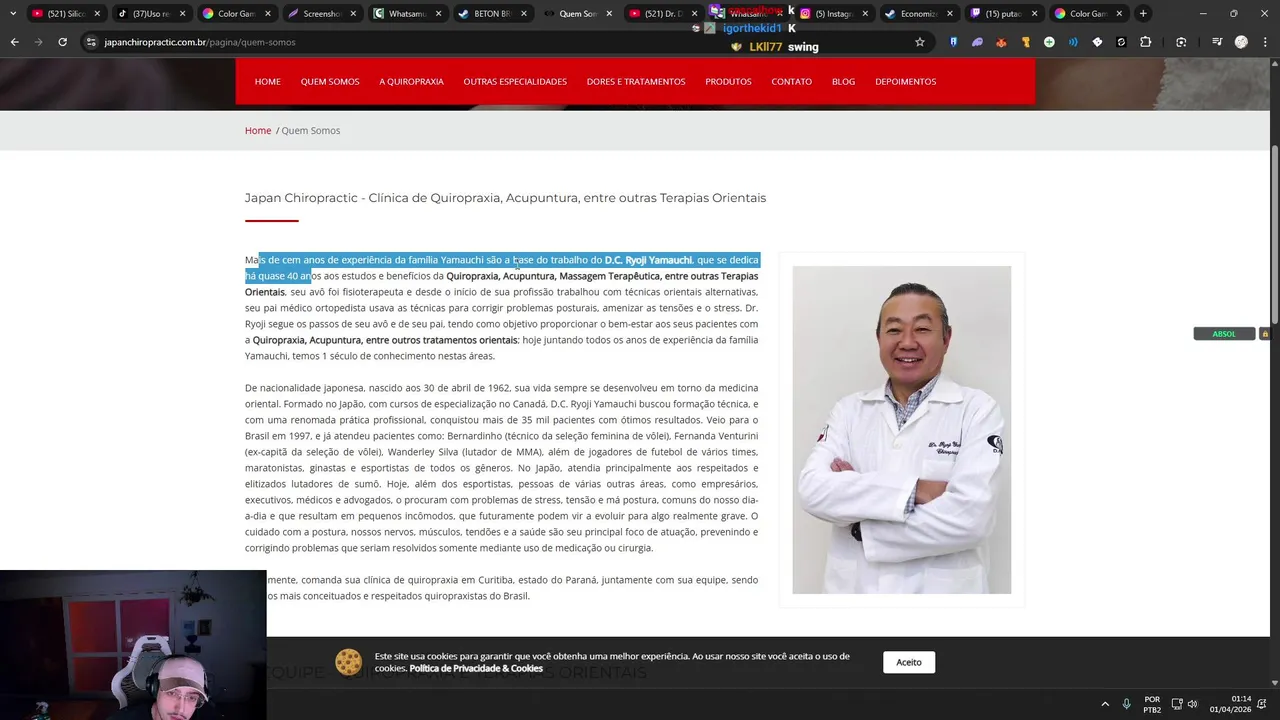The width and height of the screenshot is (1280, 720).
Task: Click the Home breadcrumb link
Action: coord(258,130)
